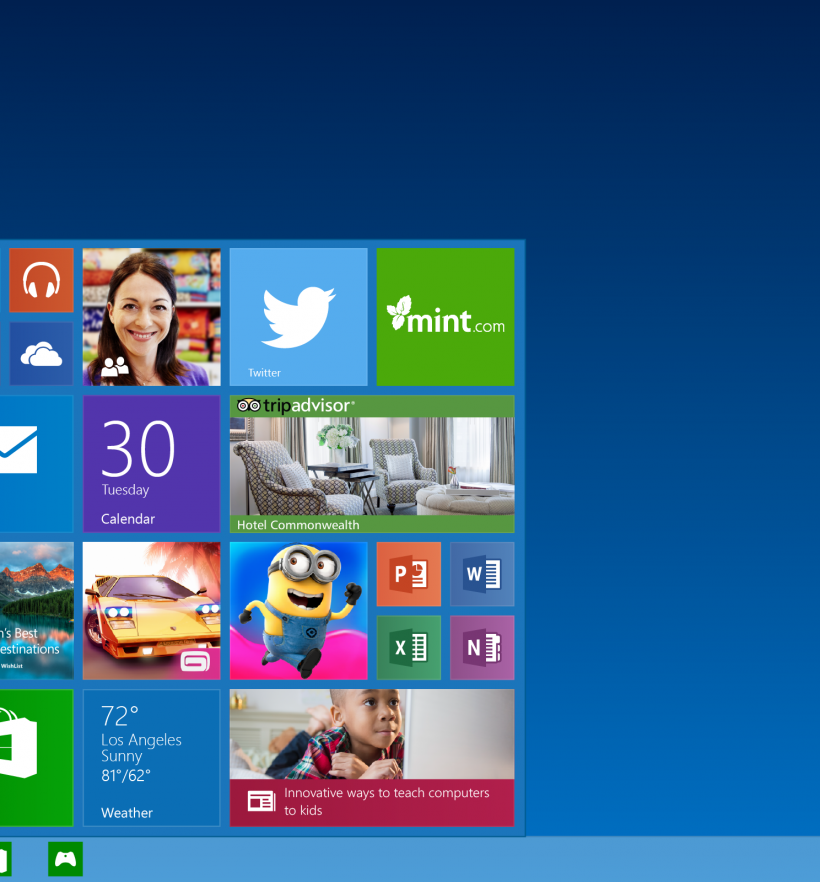
Task: Click the Xbox controller icon in taskbar
Action: coord(65,859)
